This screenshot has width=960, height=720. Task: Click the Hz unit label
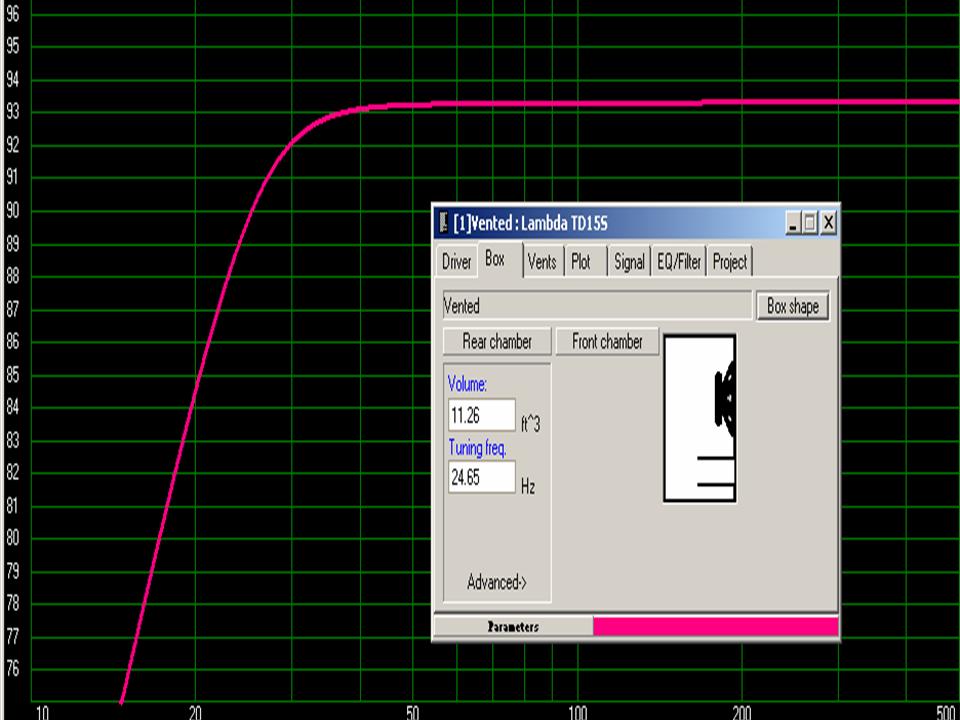tap(528, 487)
